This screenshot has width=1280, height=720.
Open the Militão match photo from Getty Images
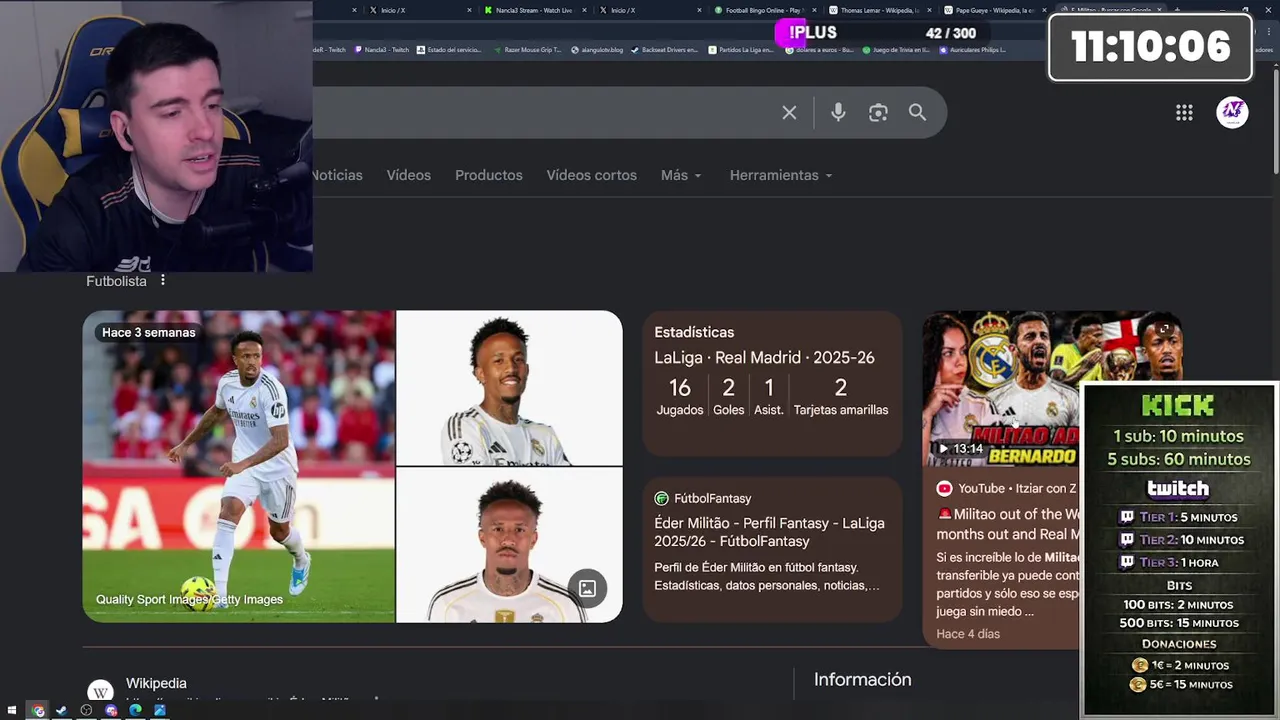tap(239, 466)
